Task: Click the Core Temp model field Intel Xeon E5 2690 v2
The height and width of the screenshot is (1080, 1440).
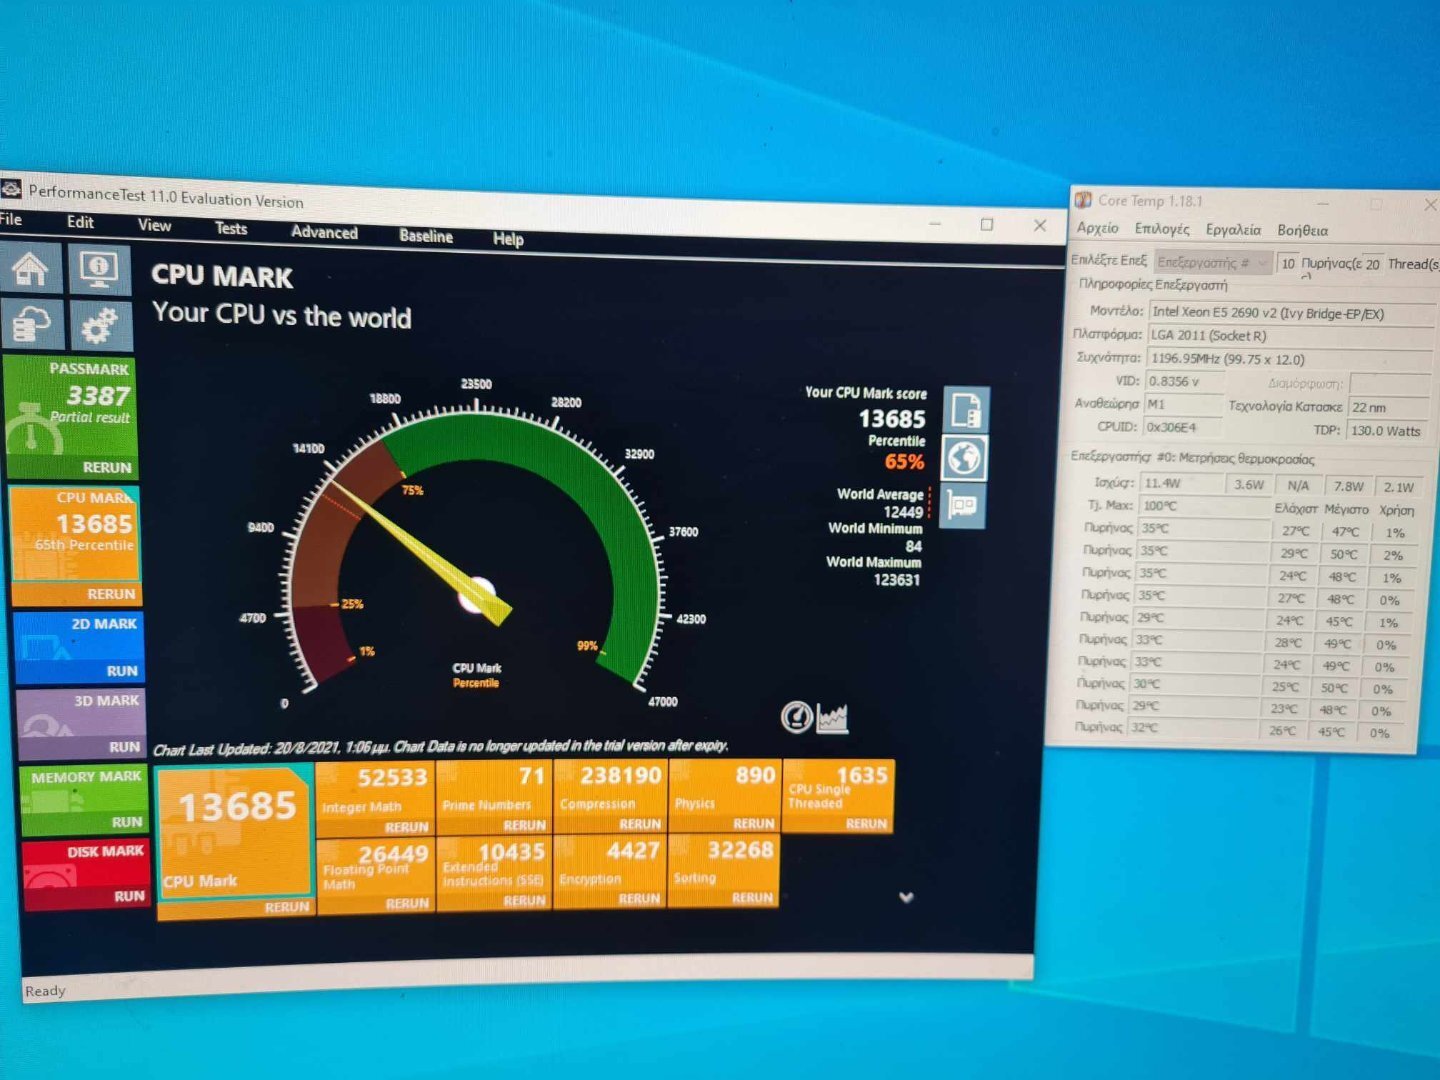Action: click(1292, 313)
